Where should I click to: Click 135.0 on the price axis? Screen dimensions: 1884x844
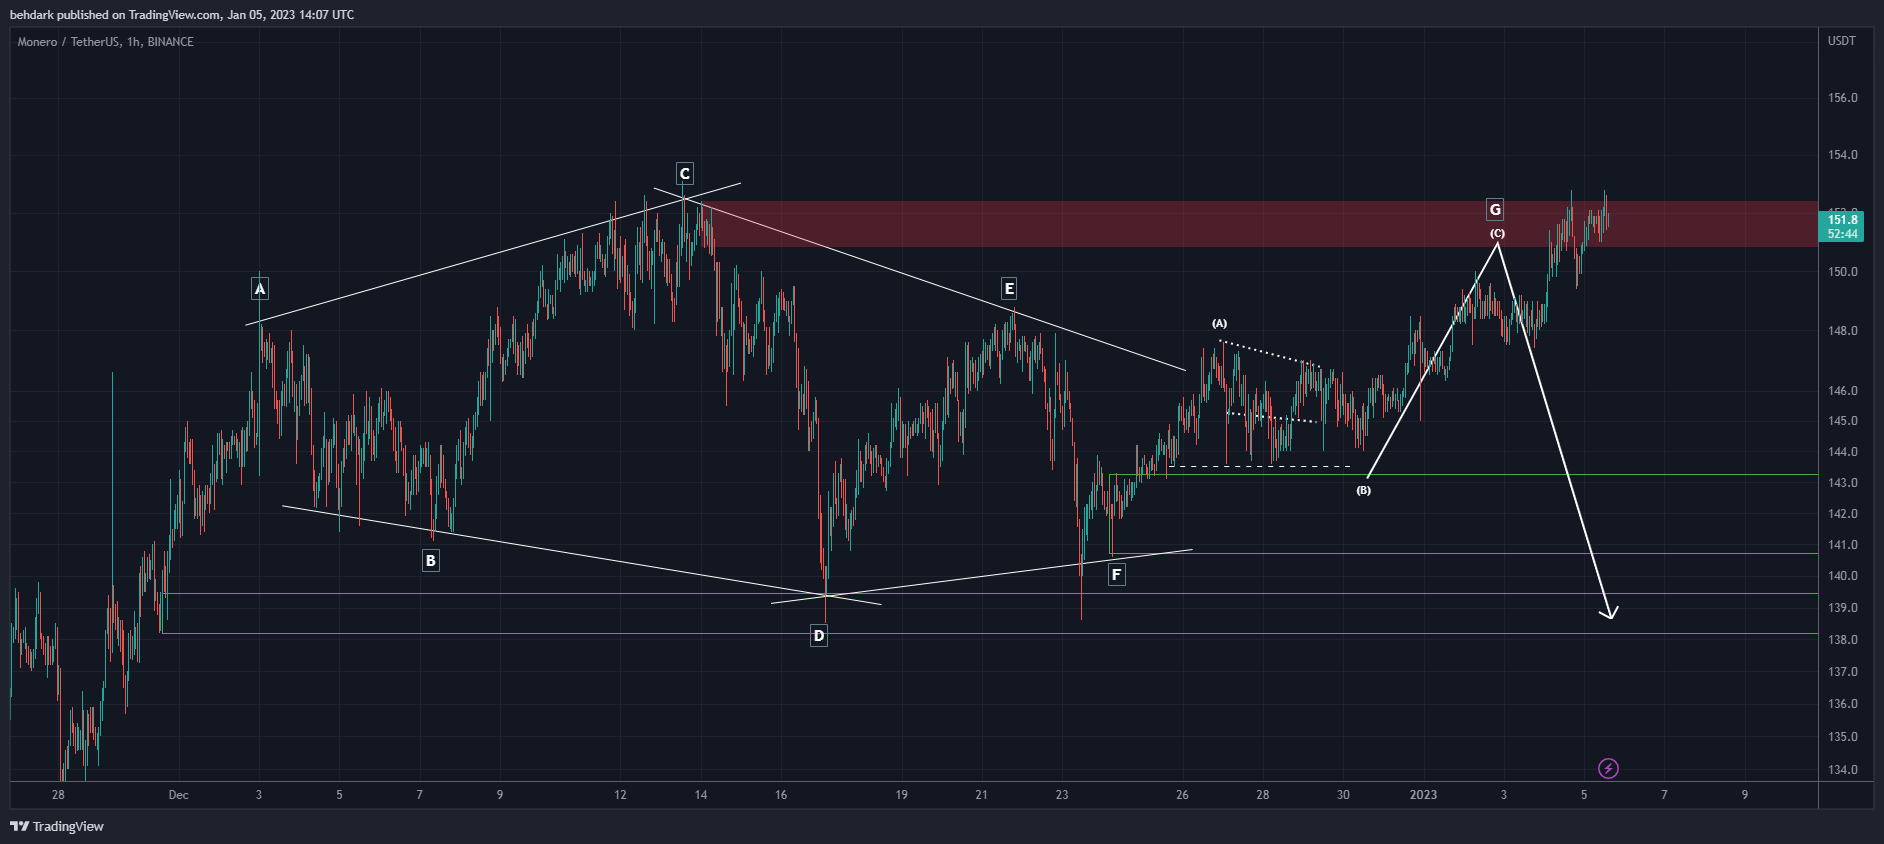[x=1842, y=737]
